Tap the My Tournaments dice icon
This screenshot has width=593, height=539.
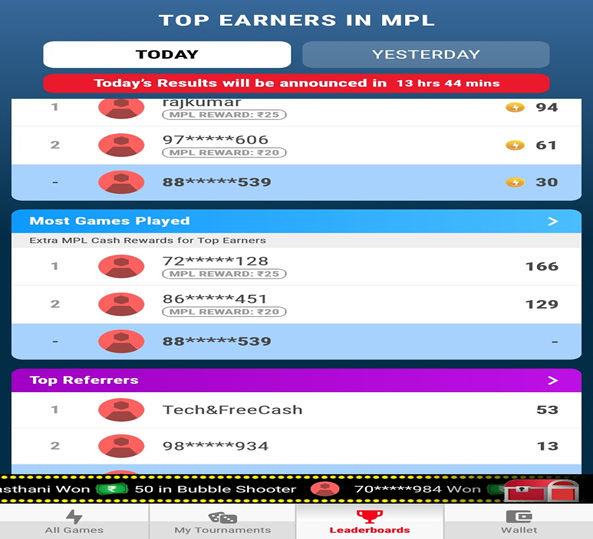[x=222, y=517]
